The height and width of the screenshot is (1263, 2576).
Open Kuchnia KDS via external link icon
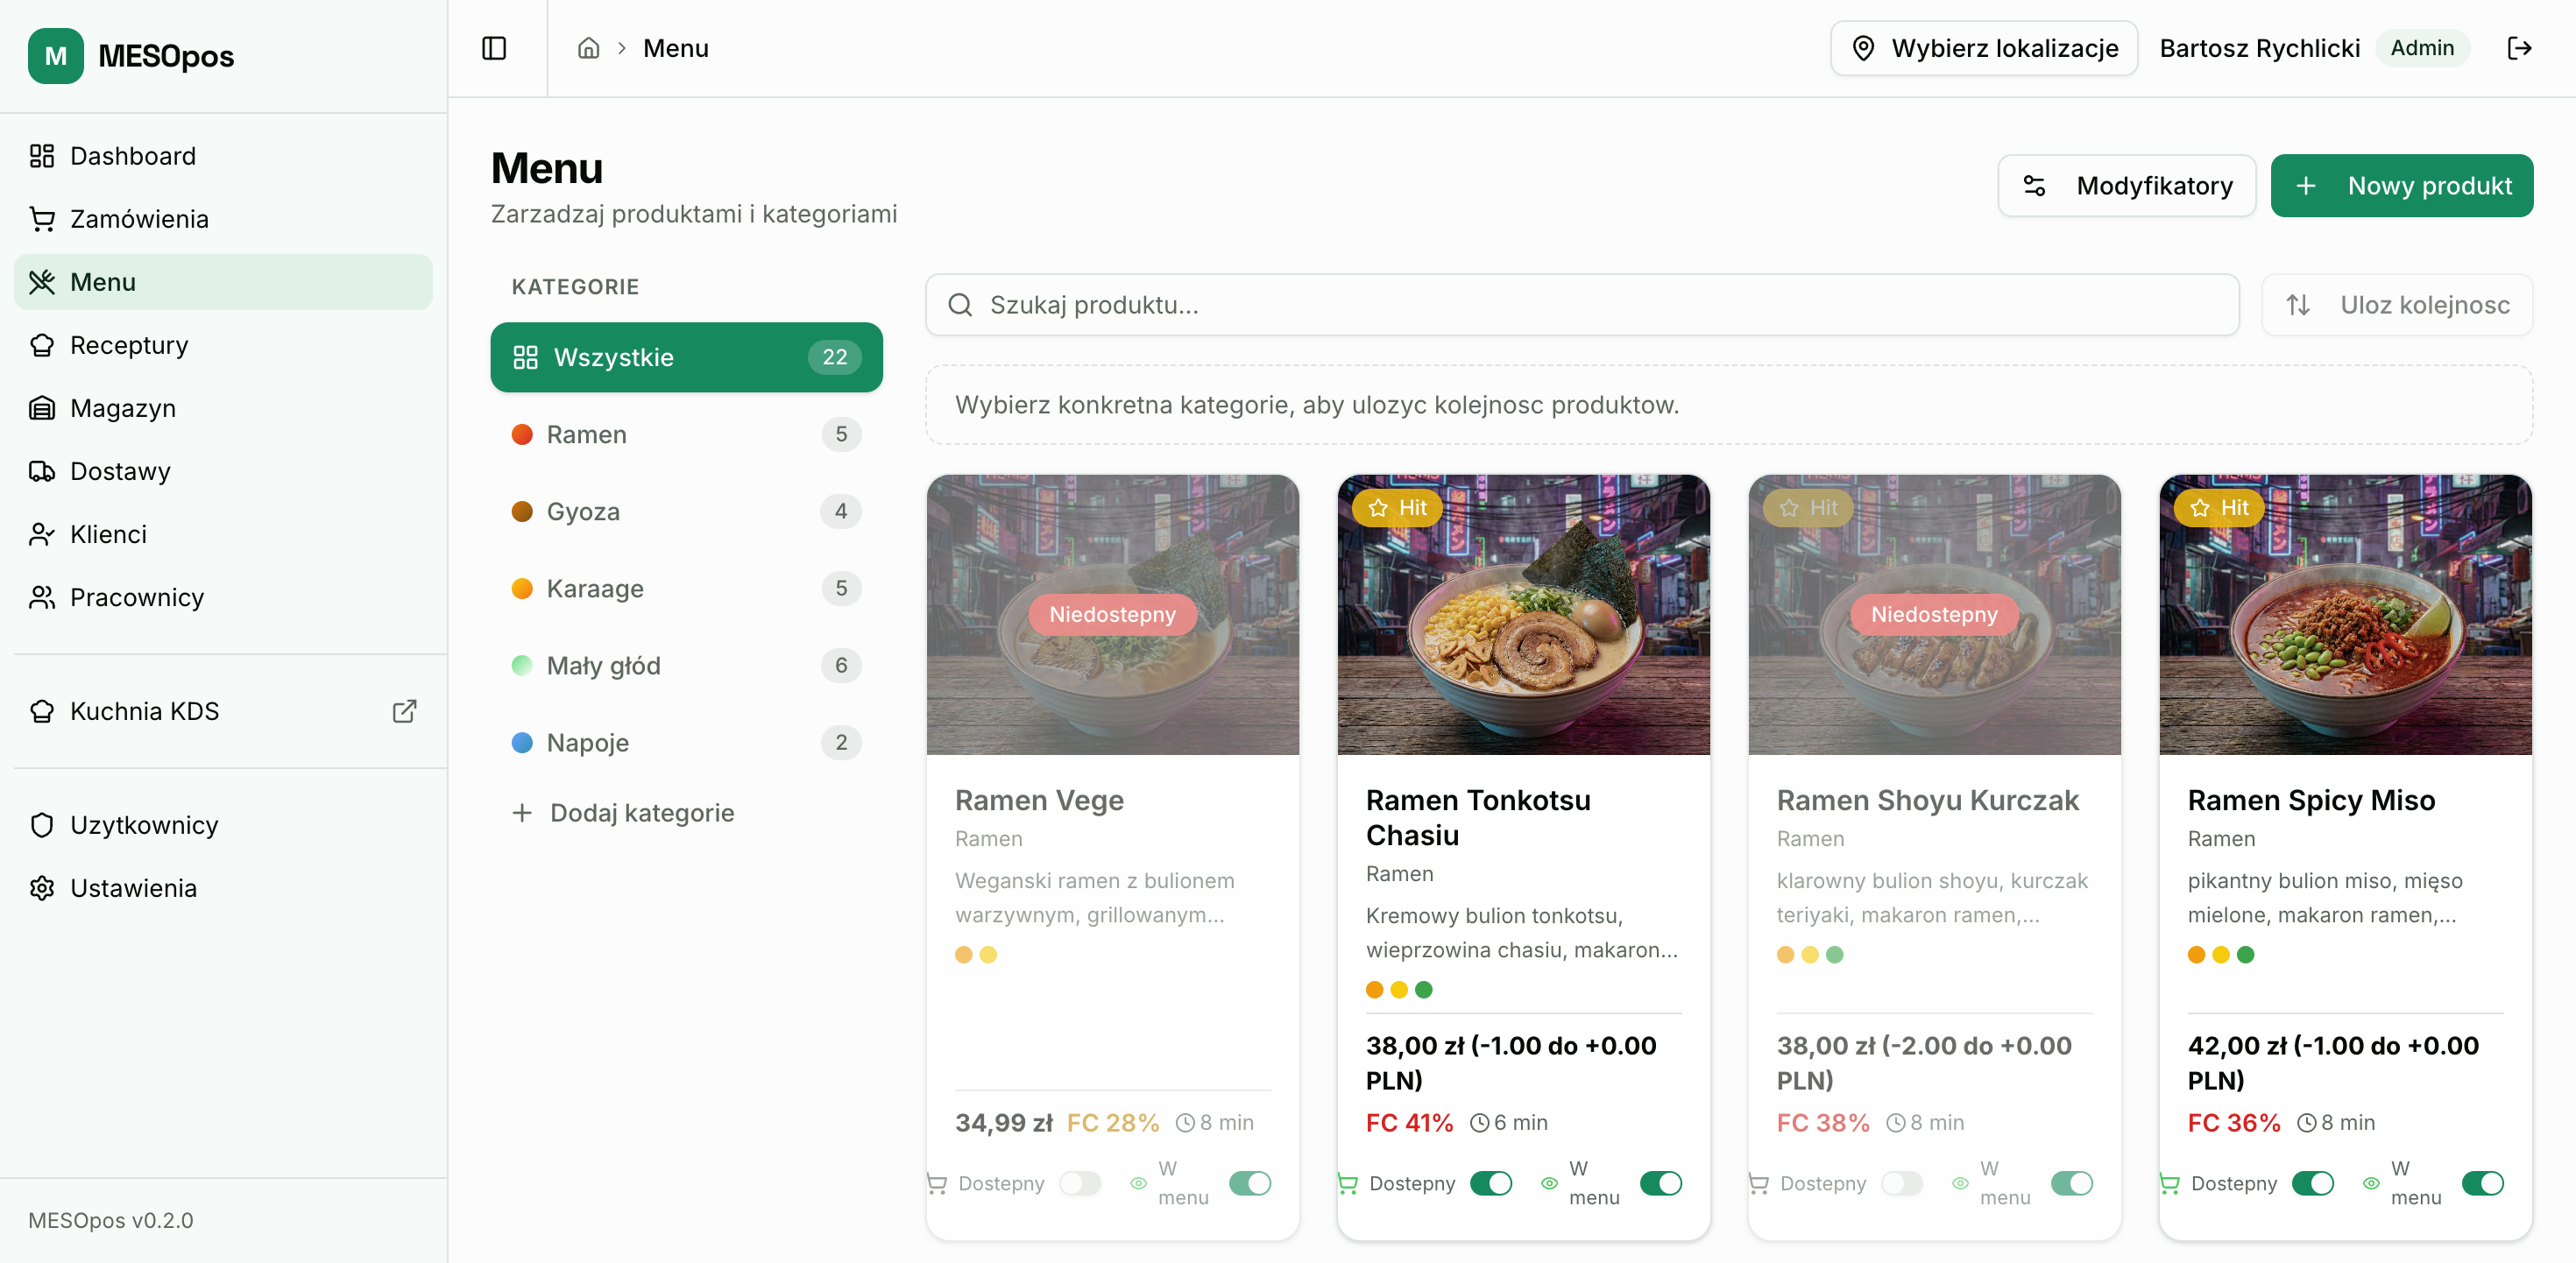pos(404,711)
